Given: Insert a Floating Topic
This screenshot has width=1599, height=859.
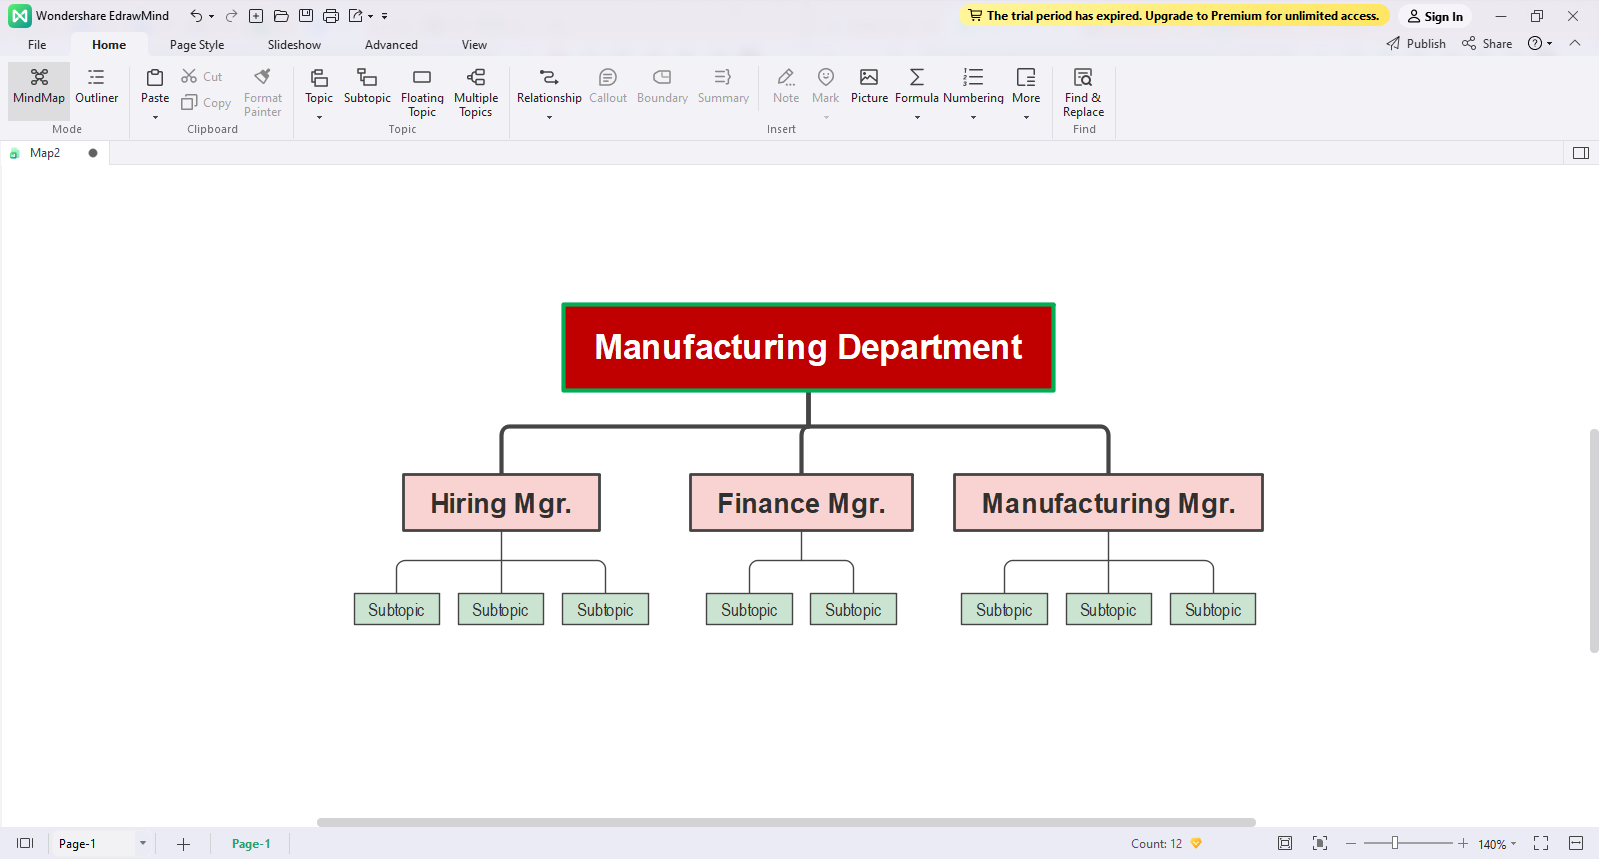Looking at the screenshot, I should coord(422,92).
